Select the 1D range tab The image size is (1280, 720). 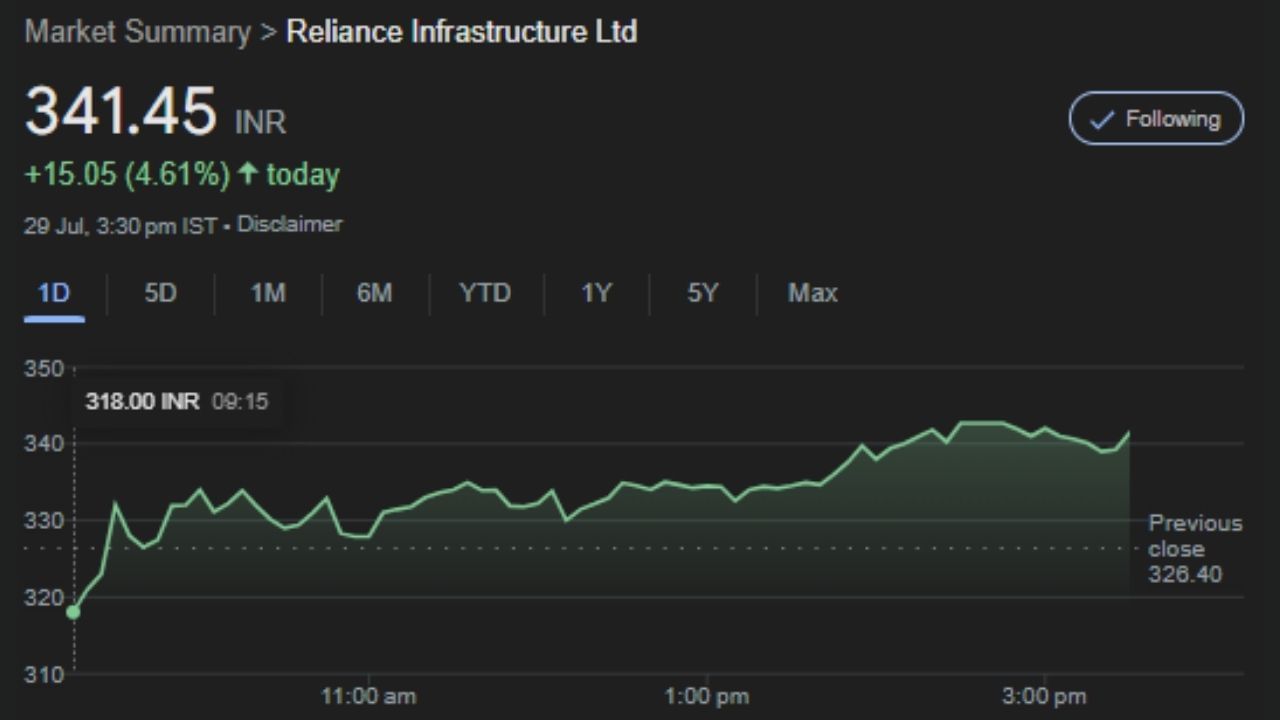[x=54, y=294]
